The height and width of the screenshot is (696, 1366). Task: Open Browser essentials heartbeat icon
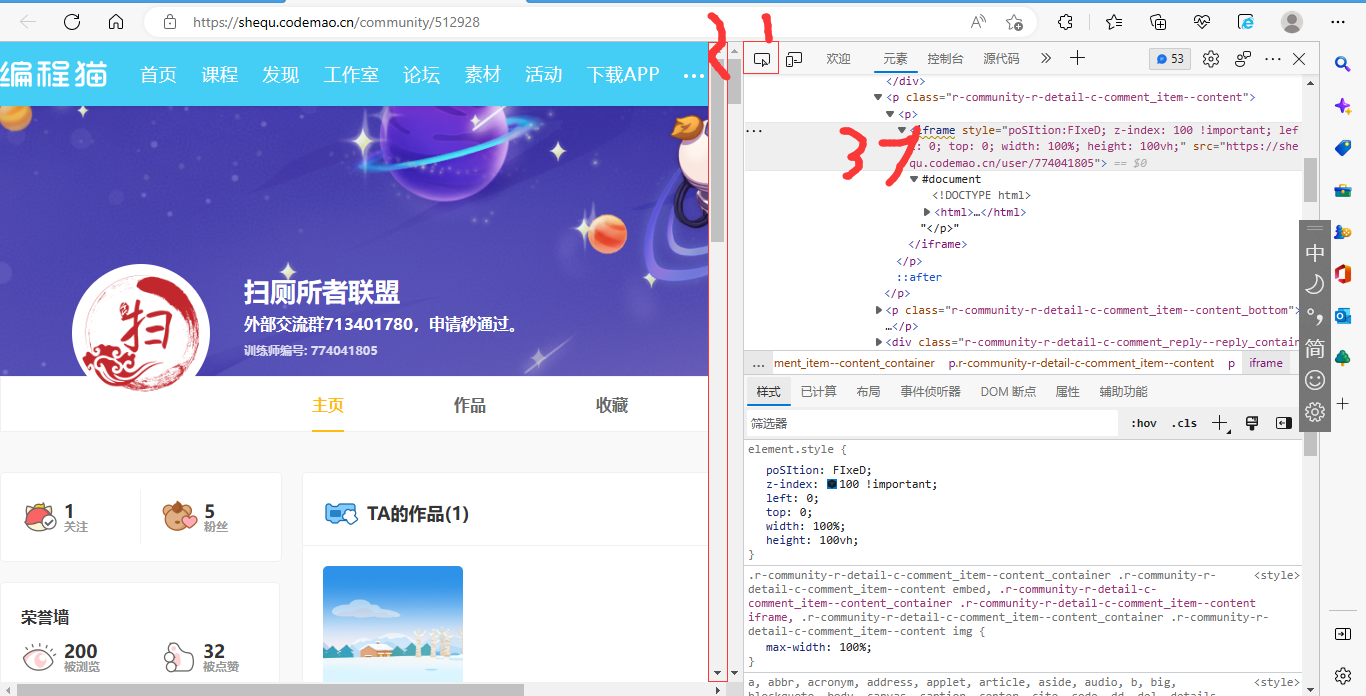pyautogui.click(x=1202, y=21)
